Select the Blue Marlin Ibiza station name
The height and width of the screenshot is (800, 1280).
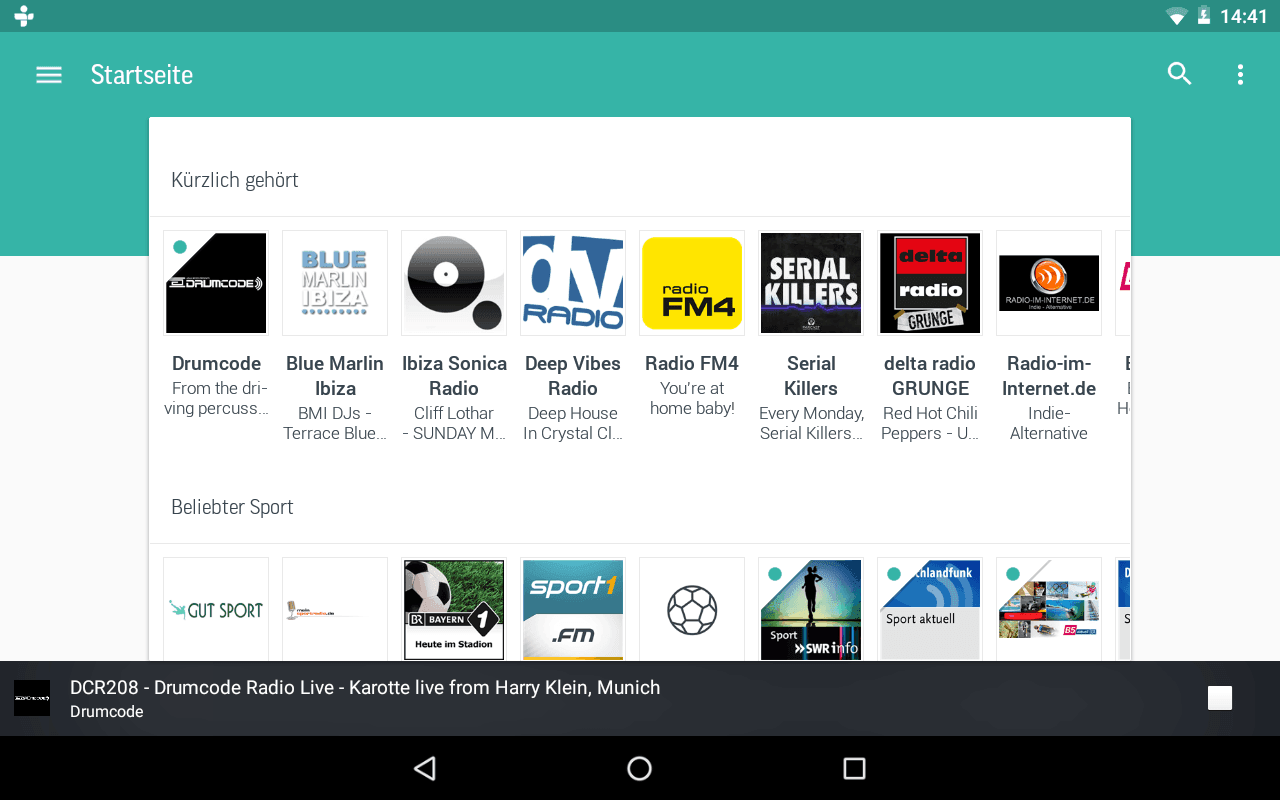coord(335,376)
